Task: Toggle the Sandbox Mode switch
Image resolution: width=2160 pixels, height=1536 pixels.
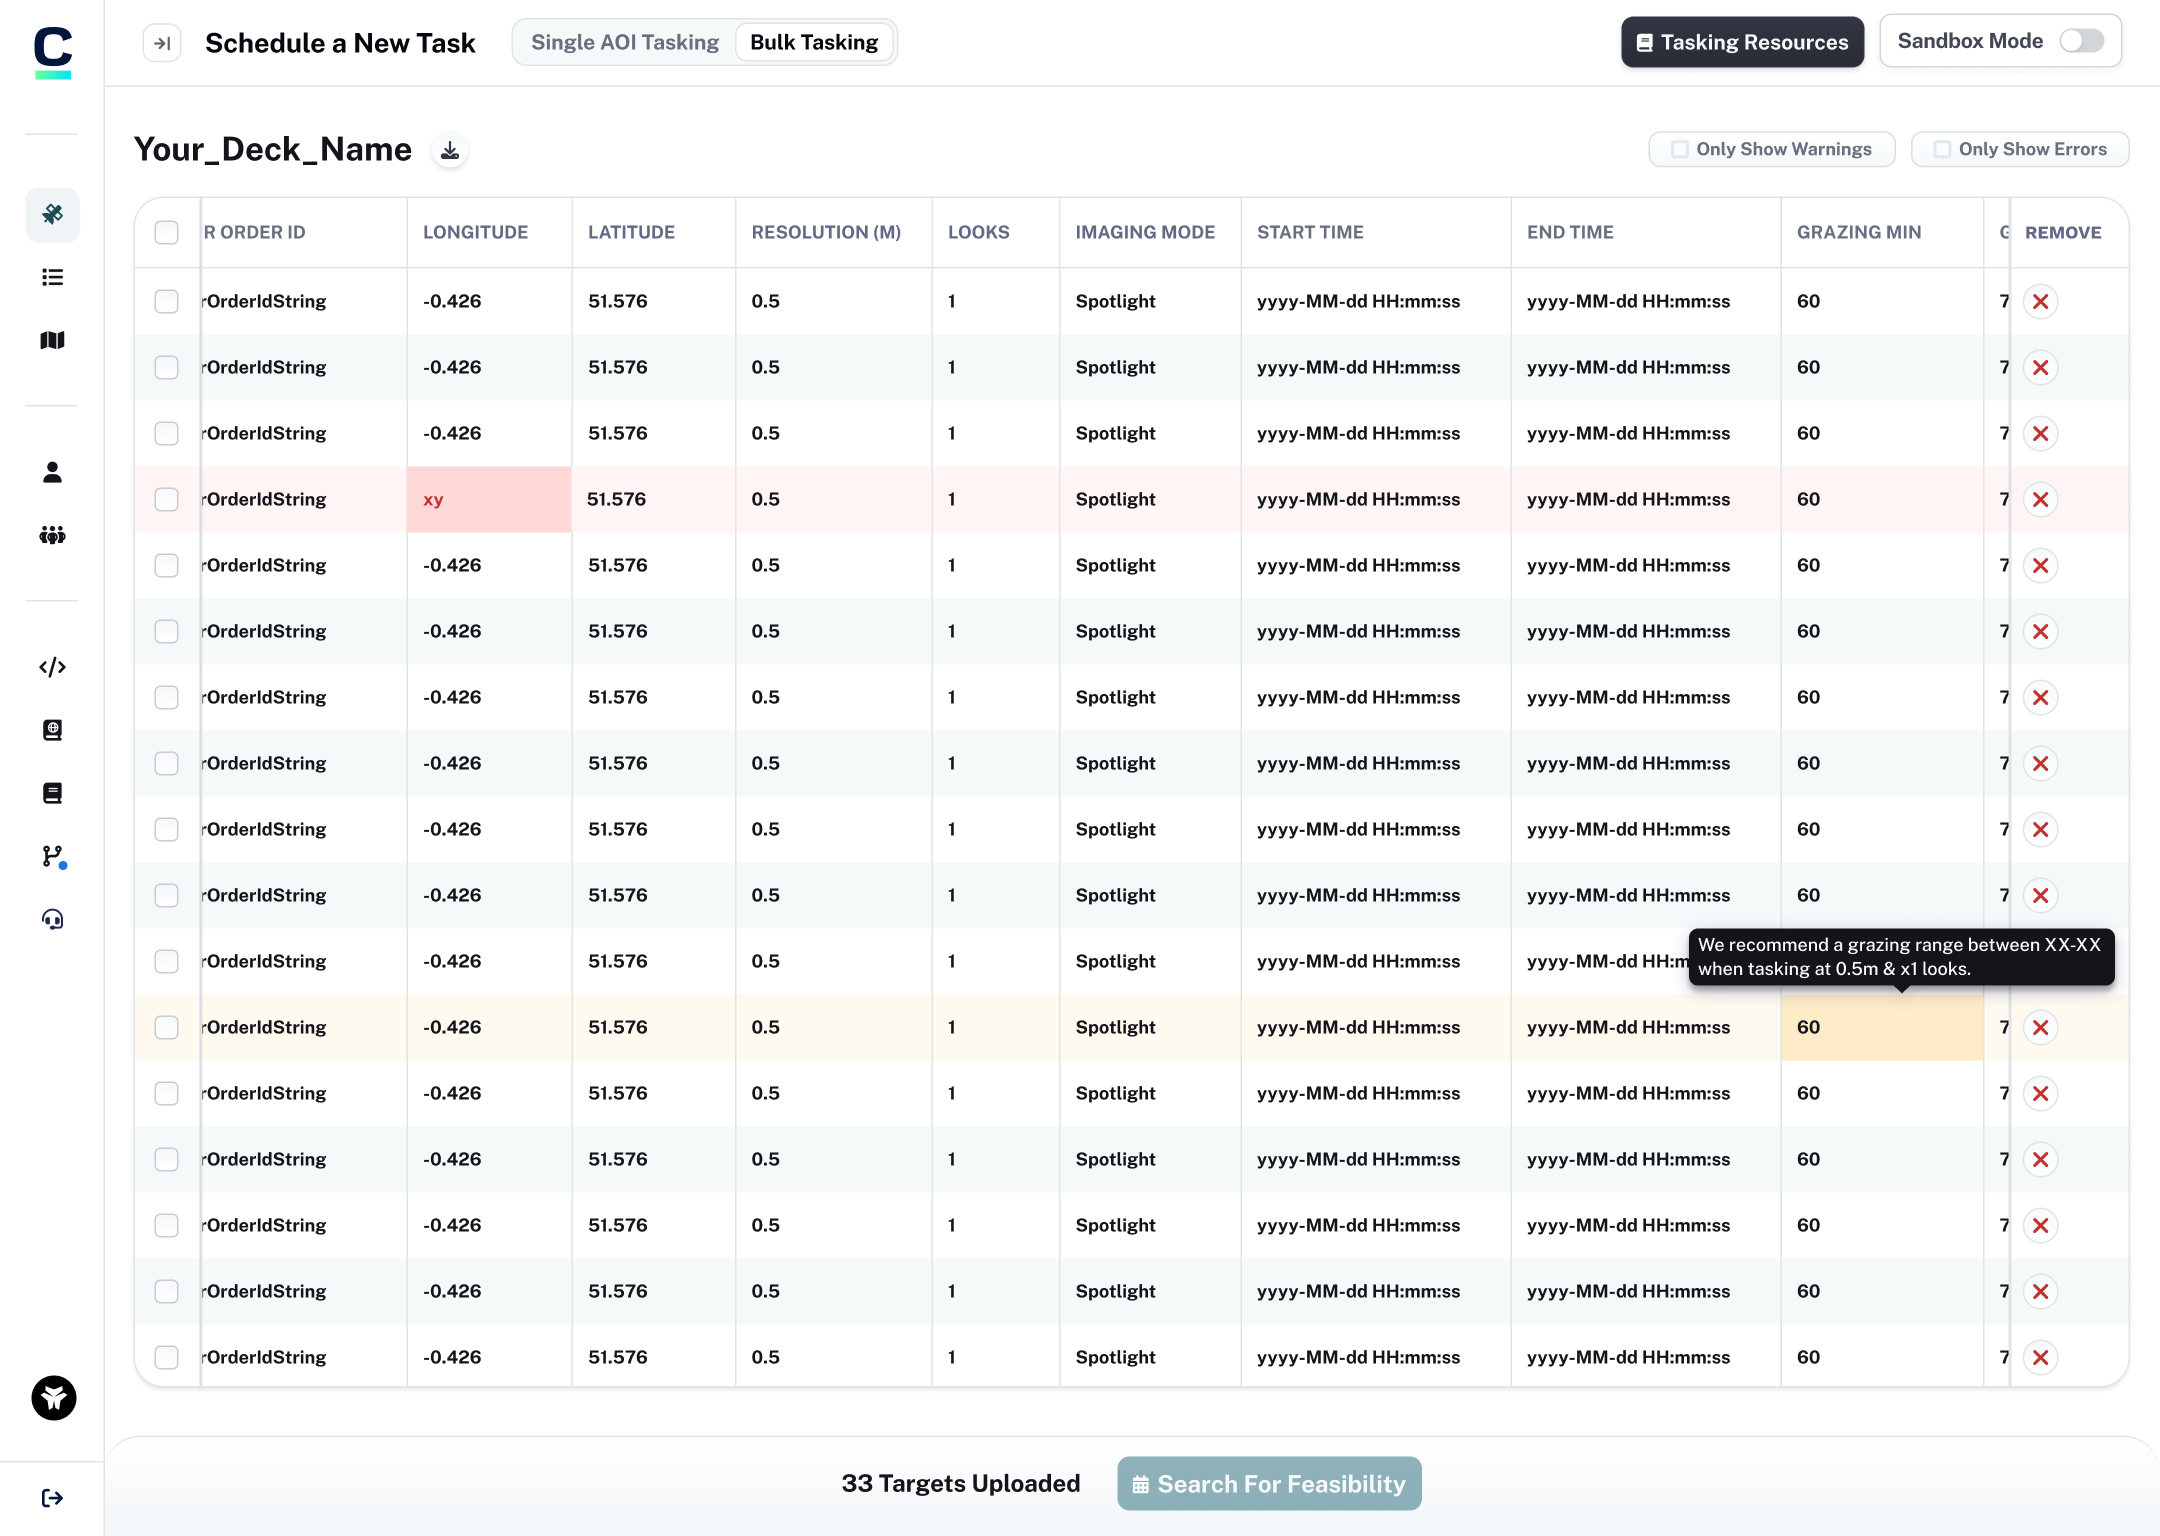Action: (x=2081, y=41)
